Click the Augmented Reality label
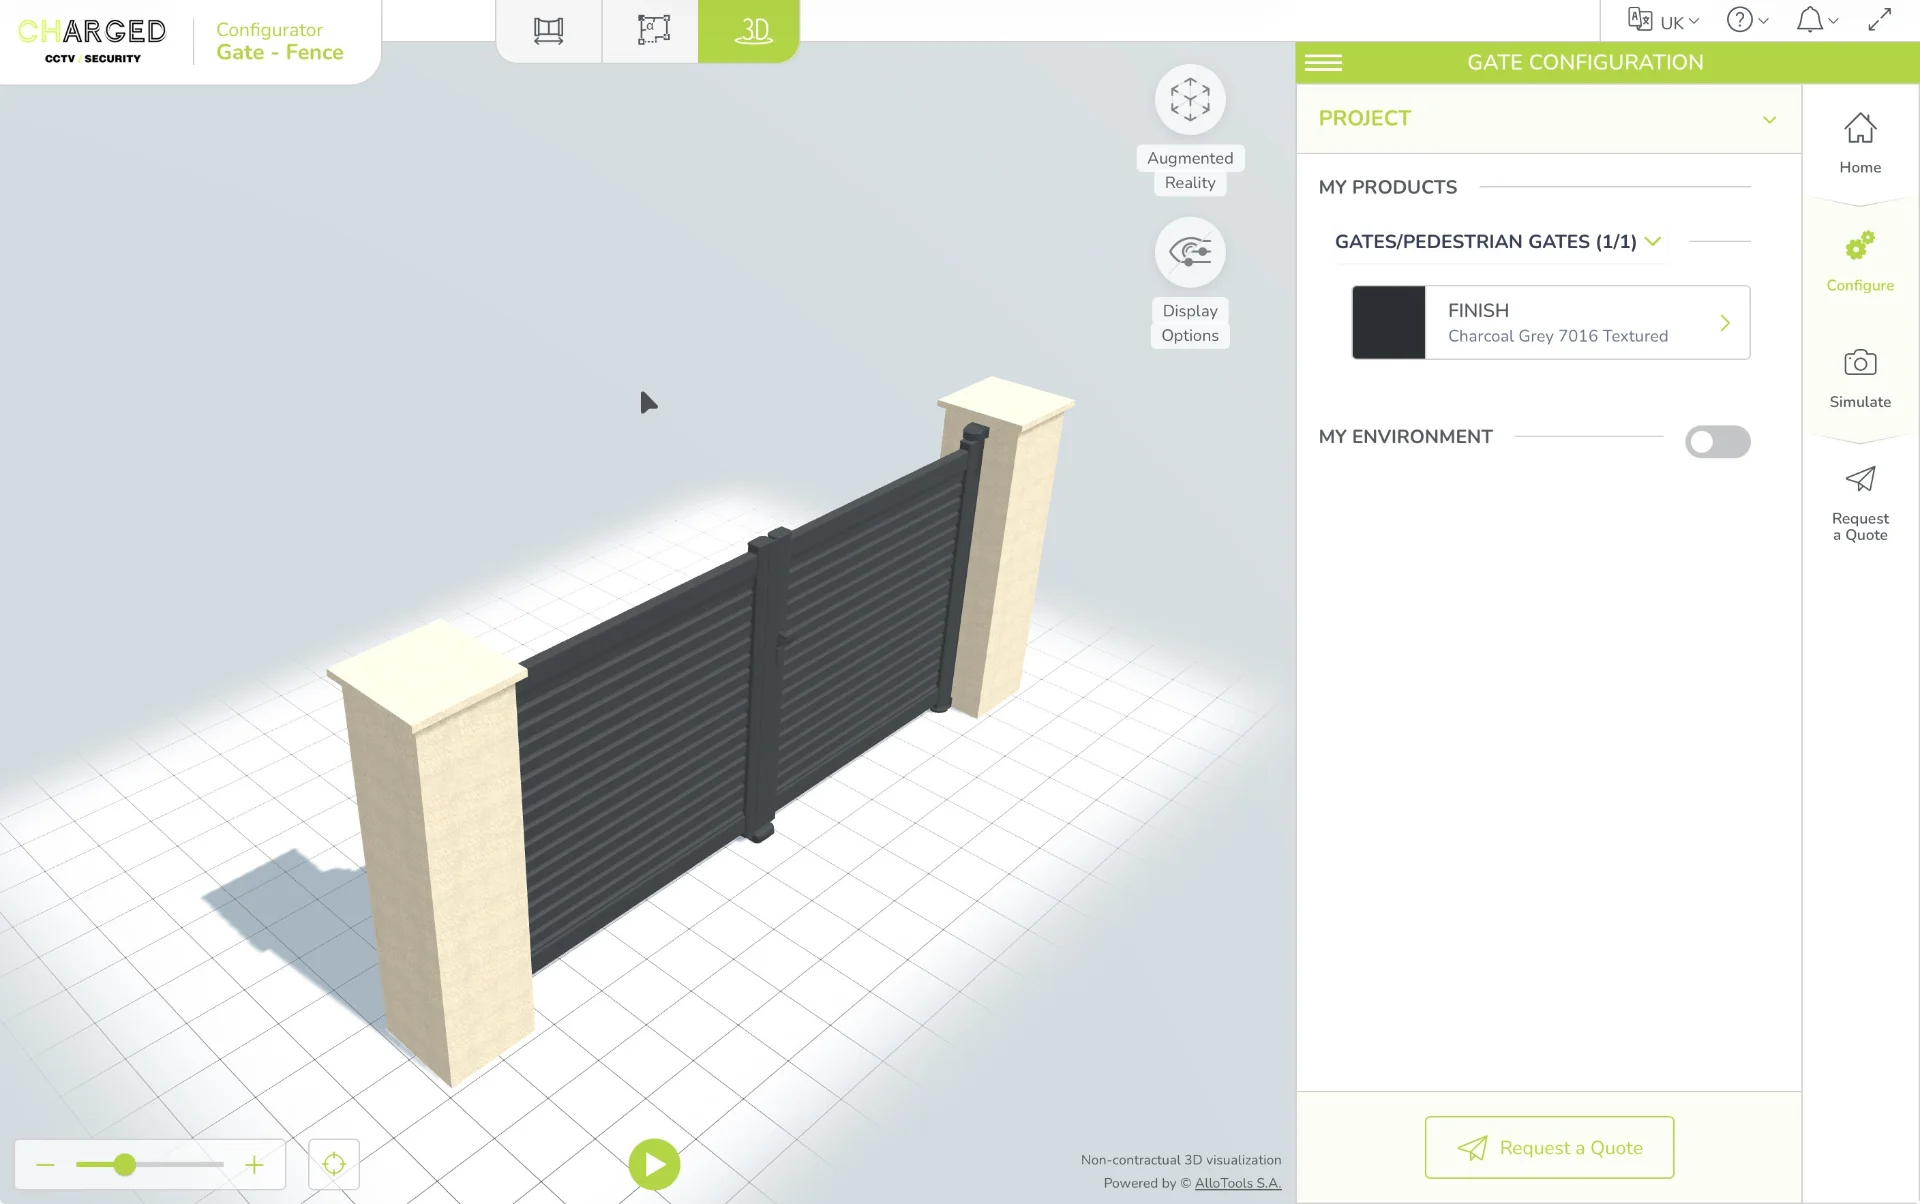 pos(1190,171)
